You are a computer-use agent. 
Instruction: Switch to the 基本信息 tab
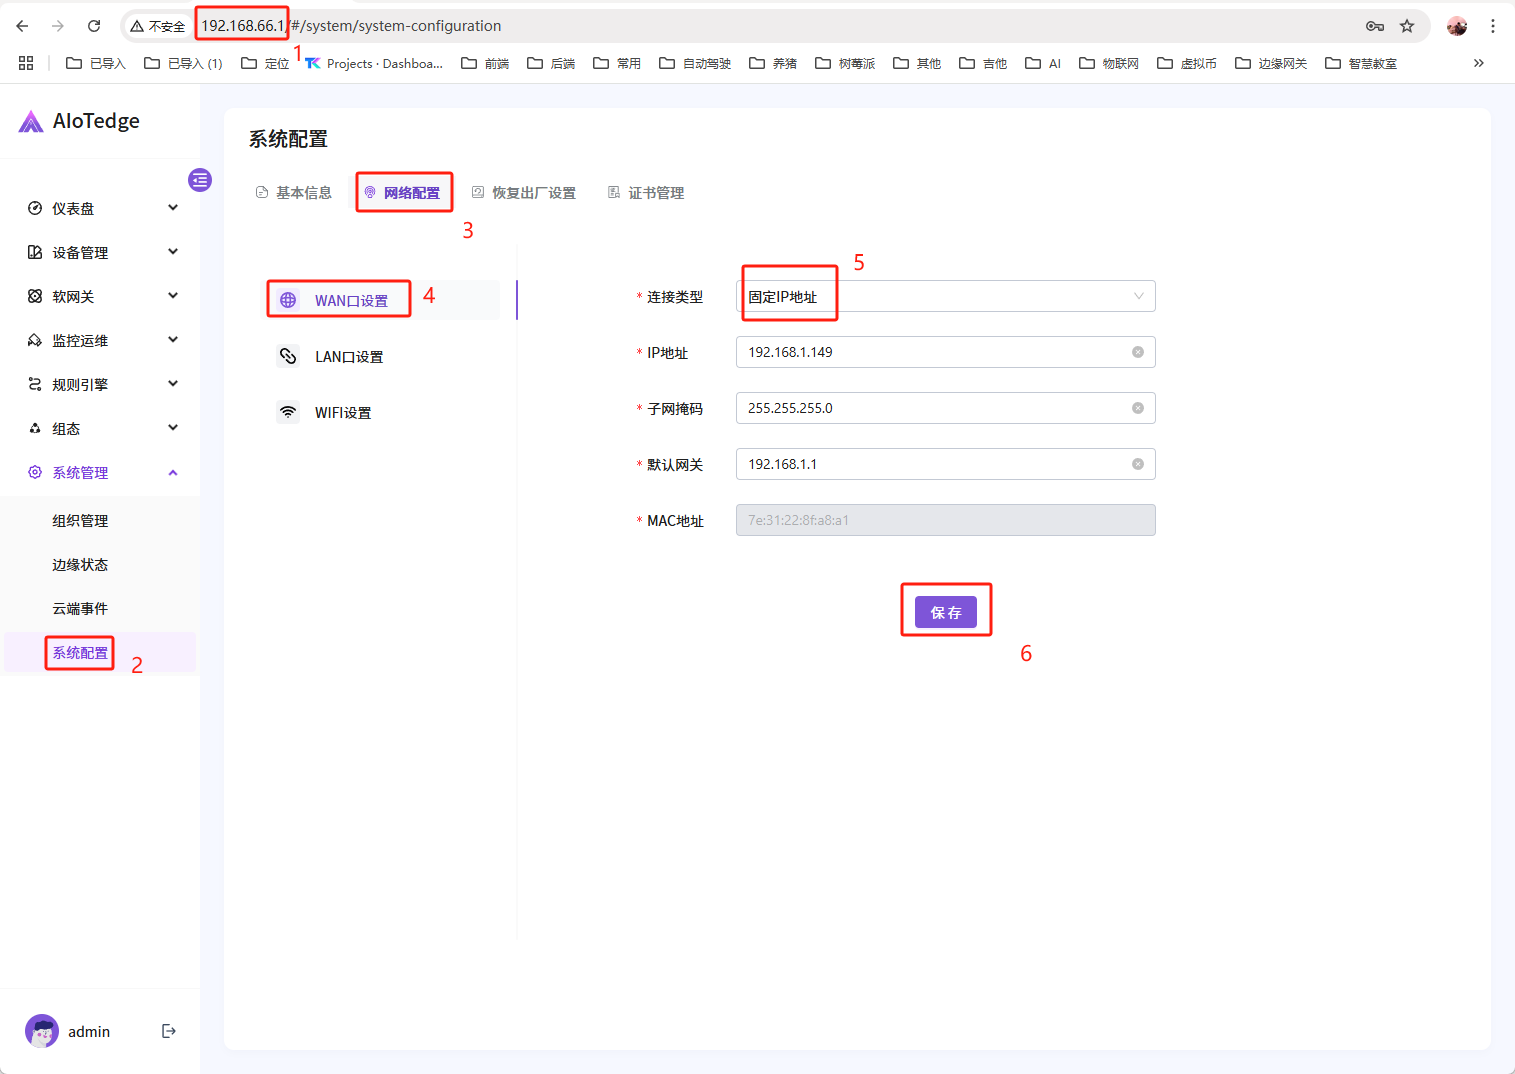tap(295, 193)
